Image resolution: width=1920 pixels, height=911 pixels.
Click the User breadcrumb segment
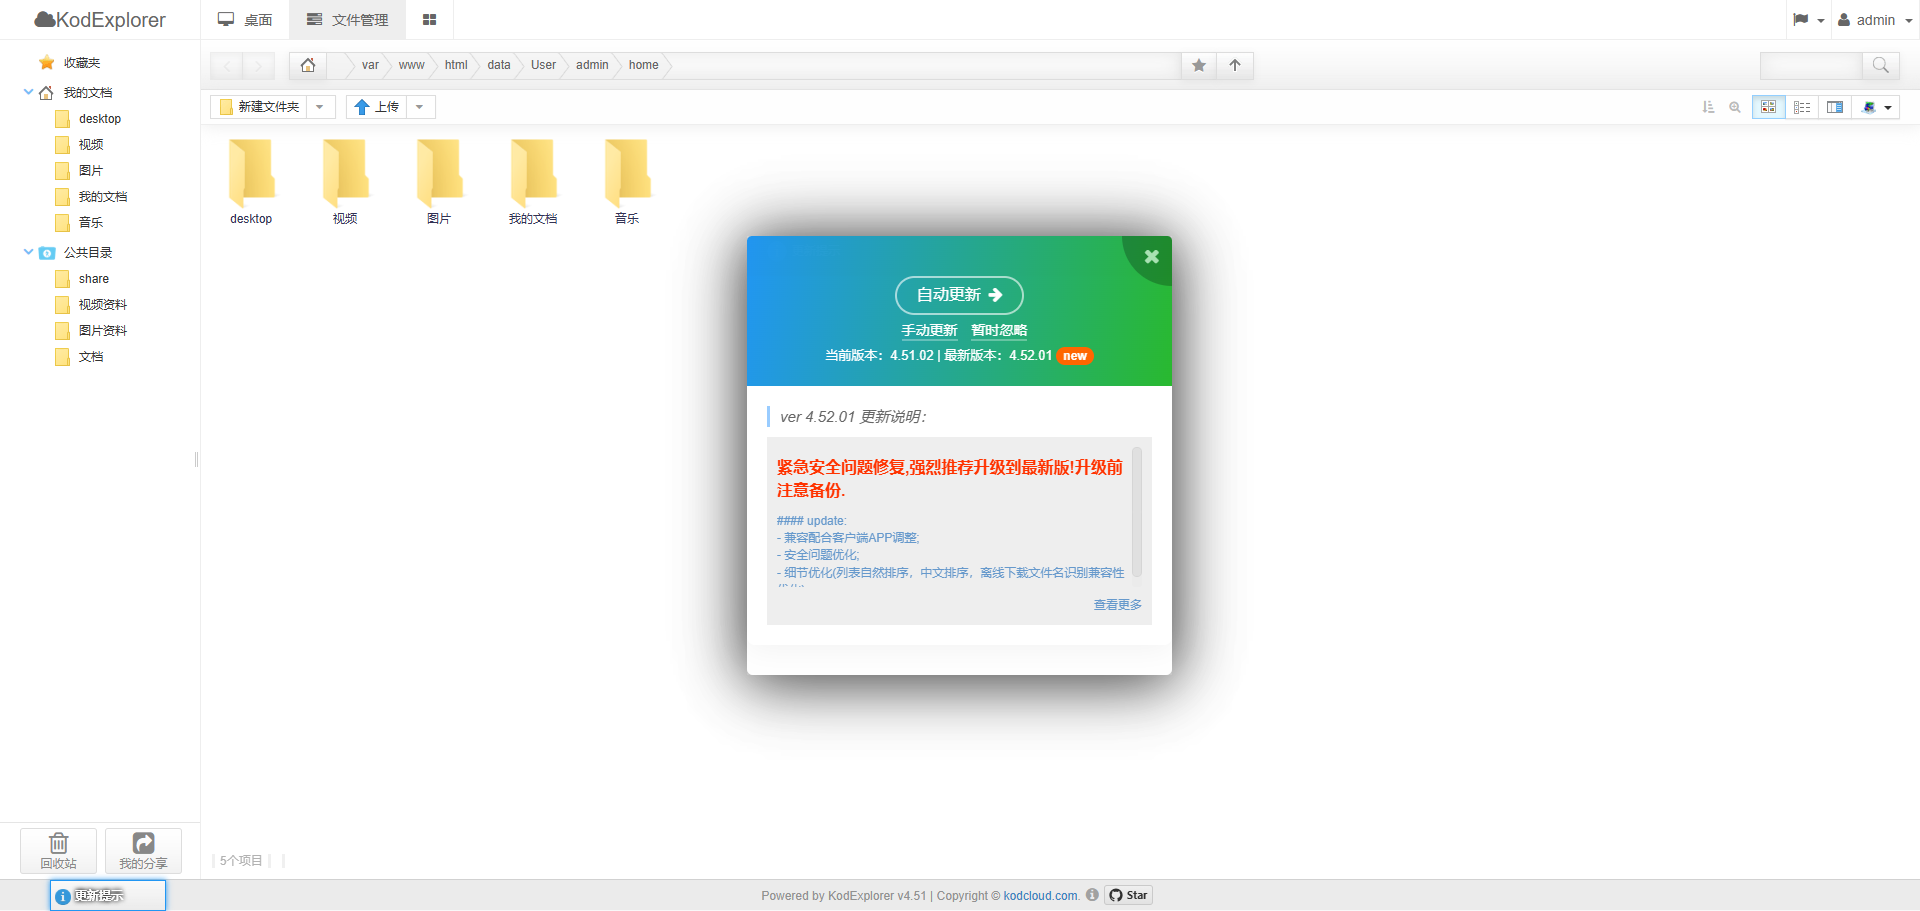pyautogui.click(x=543, y=65)
